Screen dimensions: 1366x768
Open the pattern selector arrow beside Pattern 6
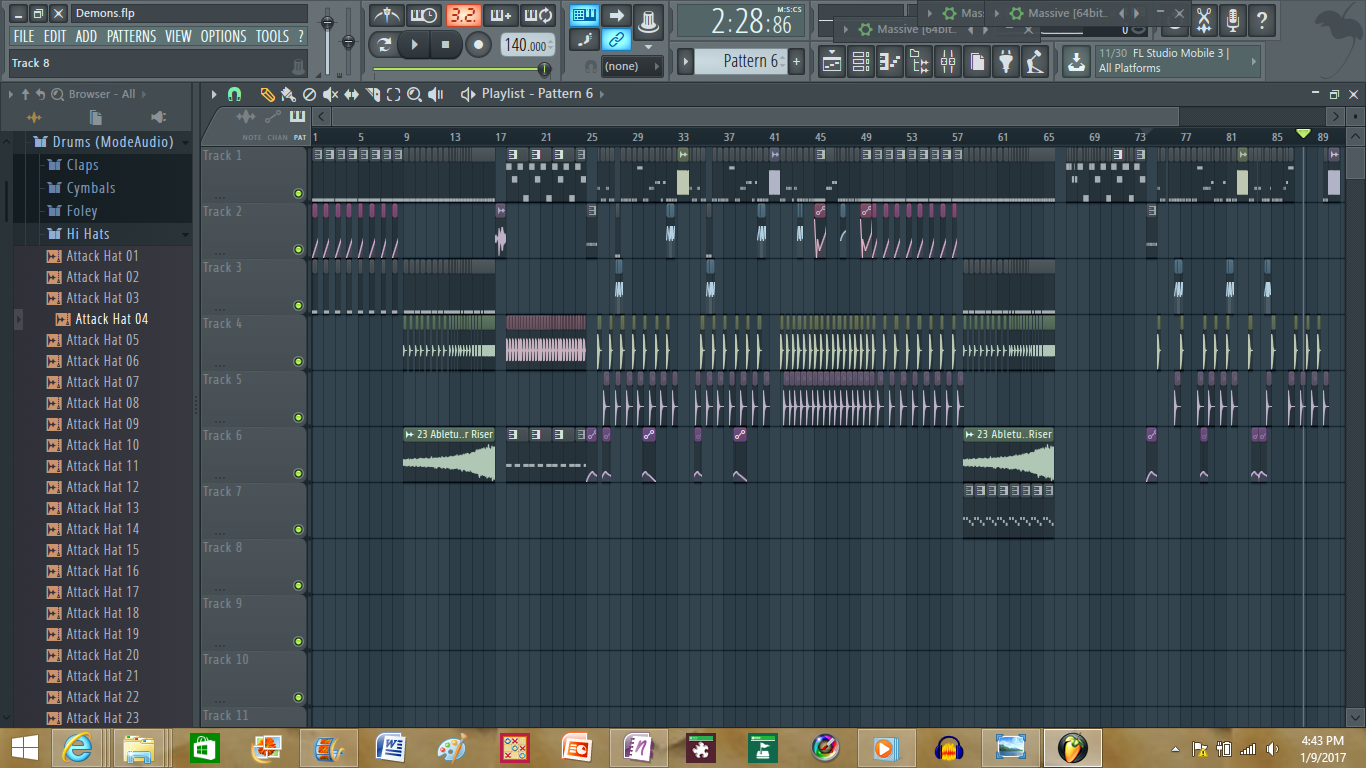(x=685, y=62)
